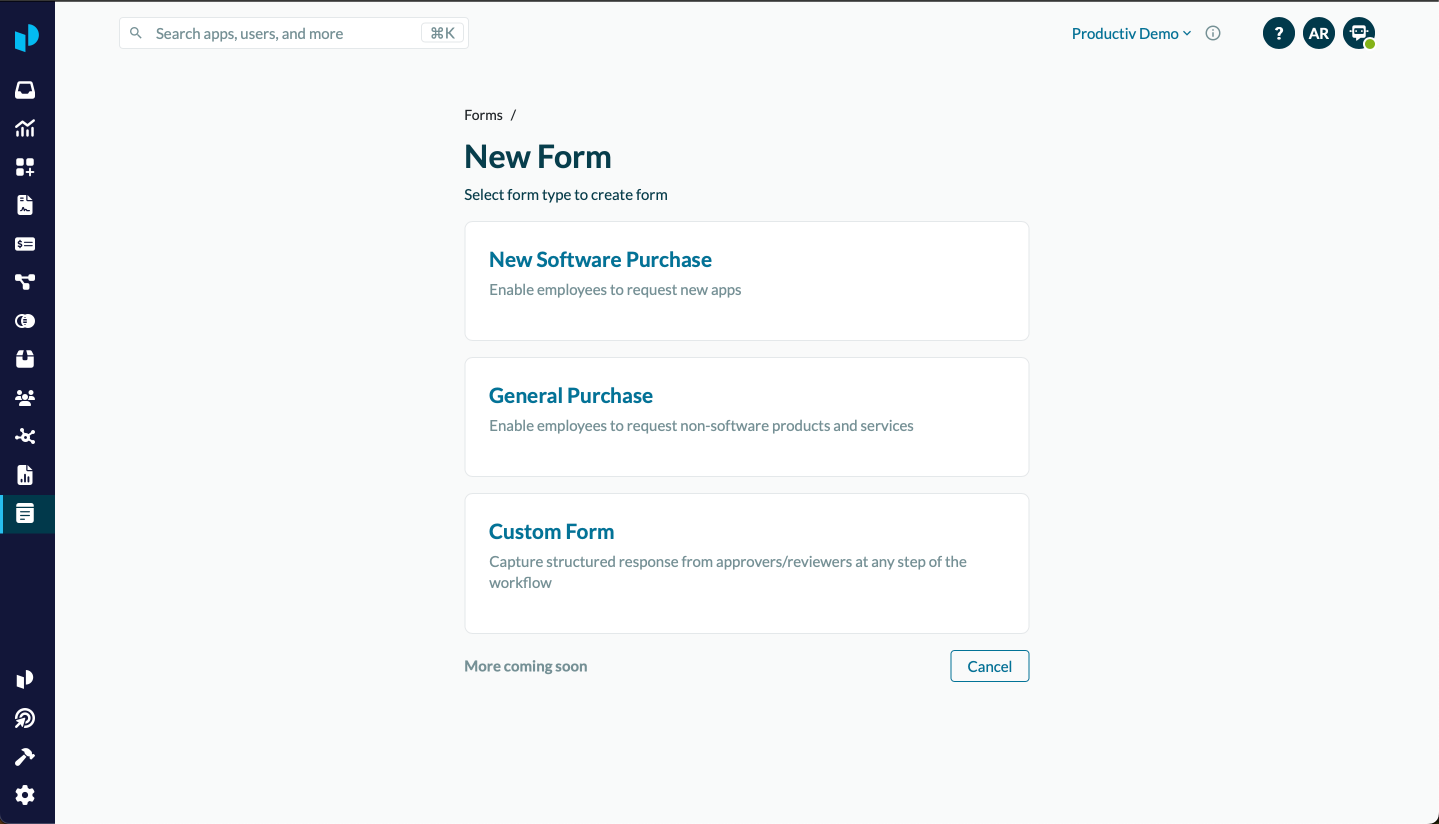1439x824 pixels.
Task: Click the 'New Form' heading
Action: [x=538, y=157]
